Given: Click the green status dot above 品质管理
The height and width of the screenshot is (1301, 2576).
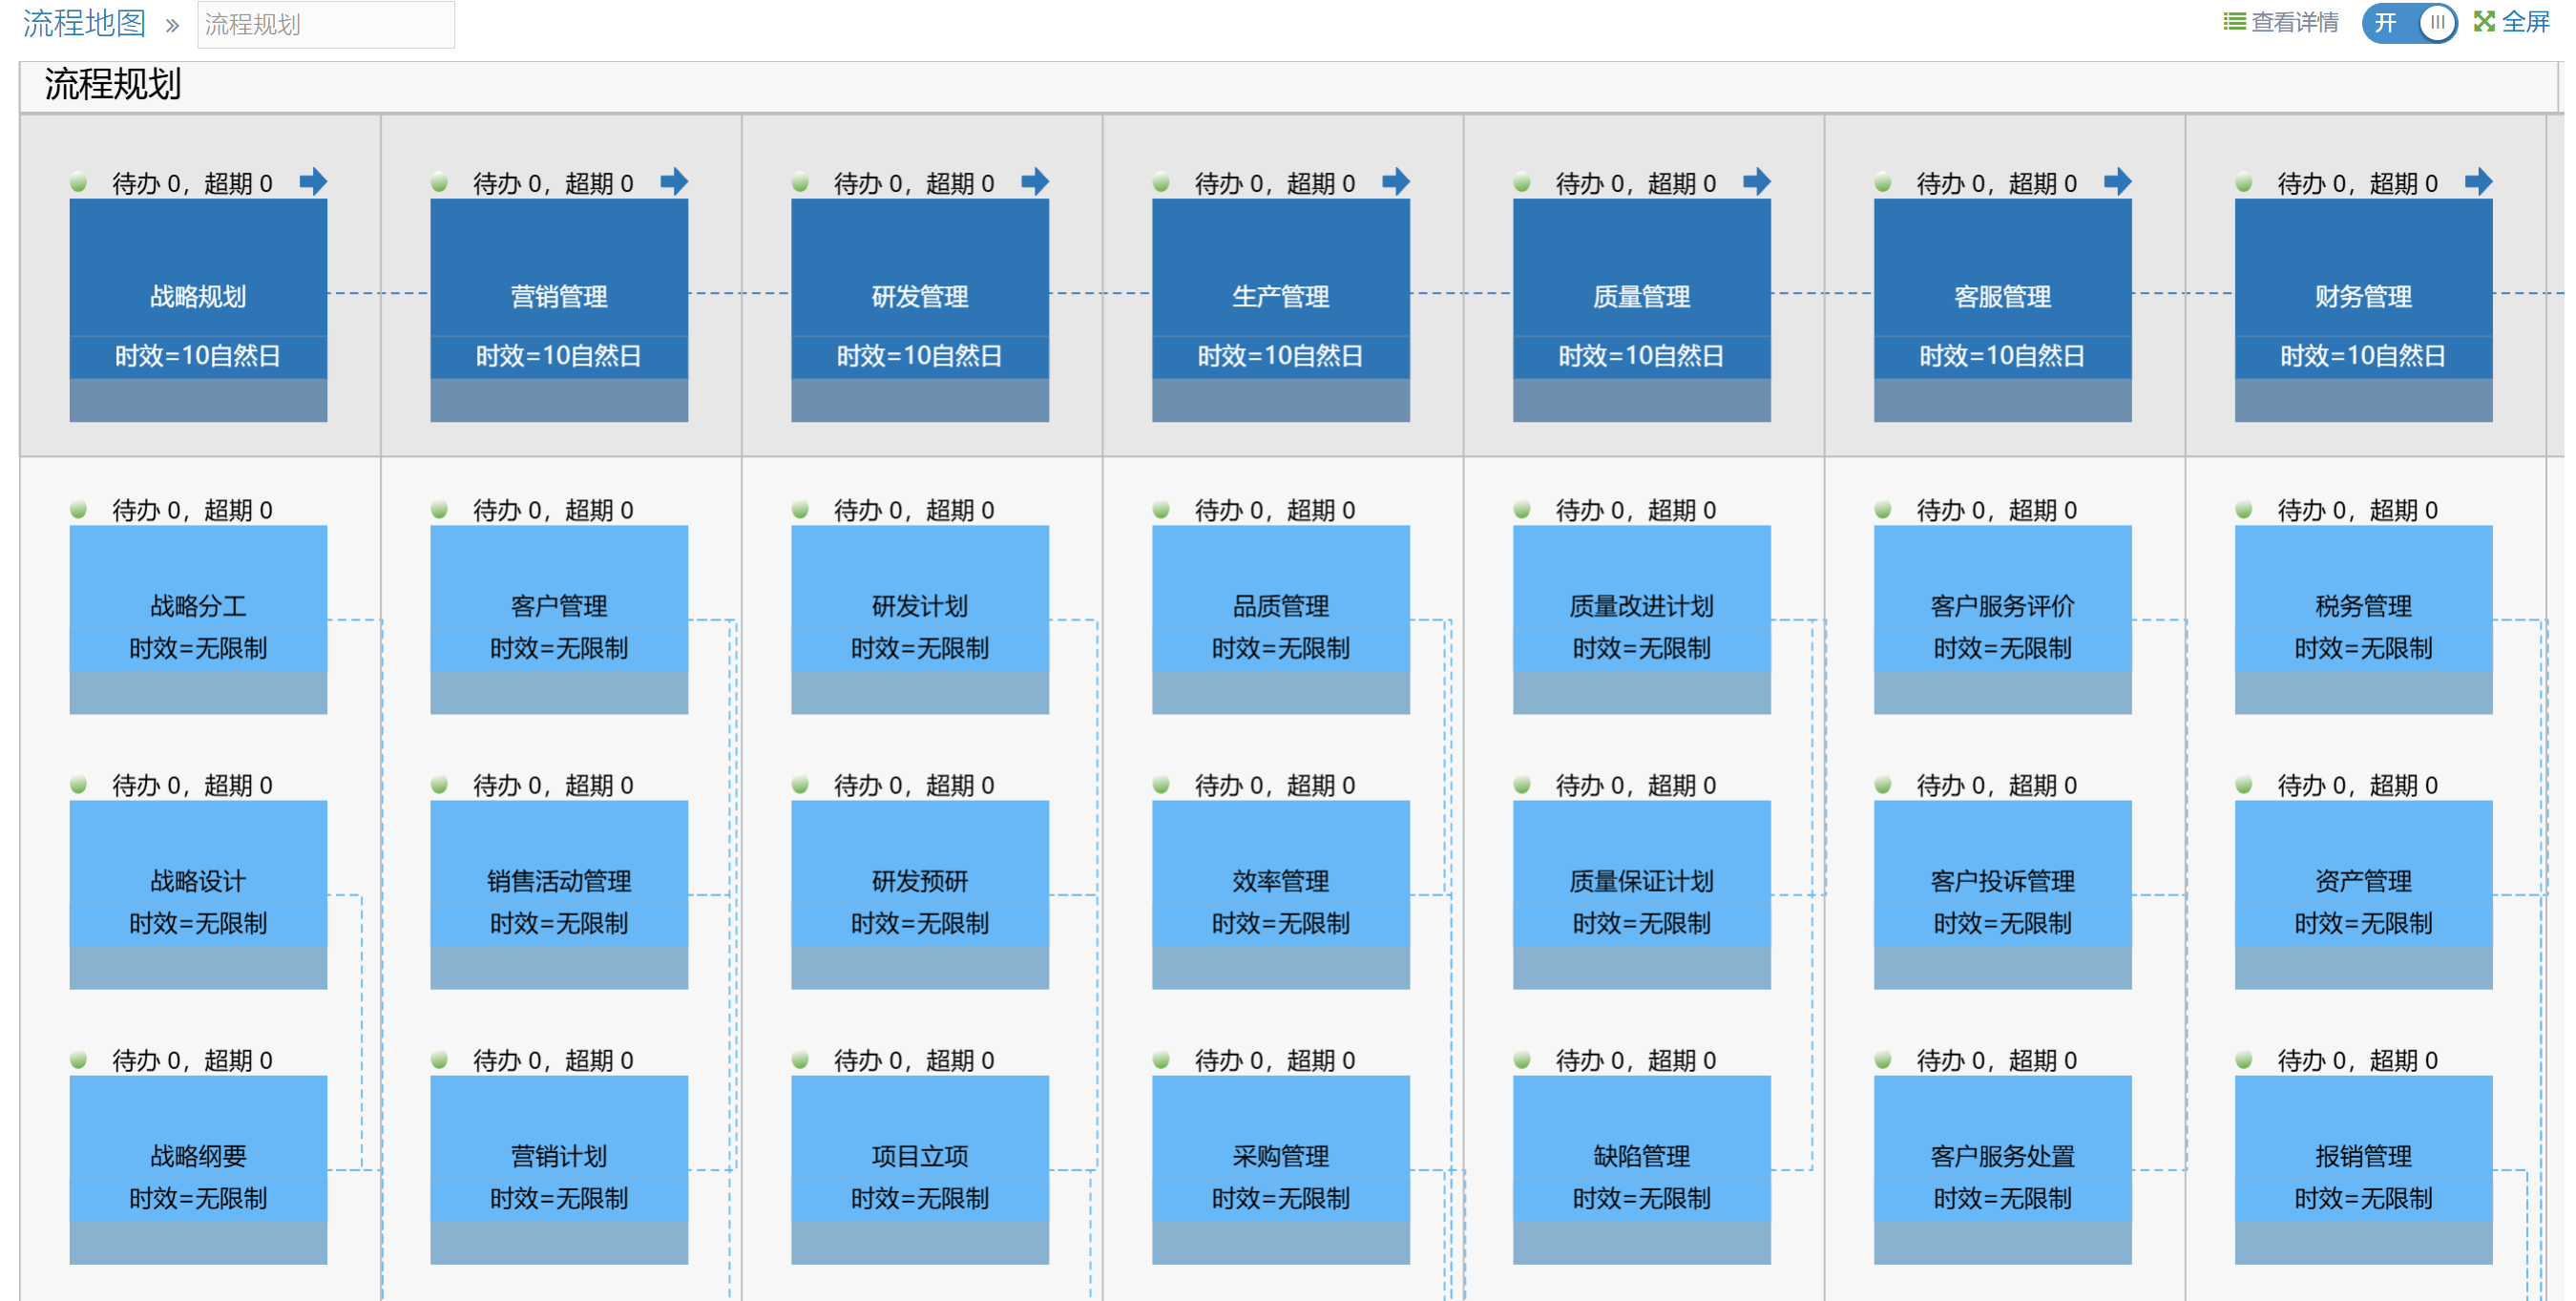Looking at the screenshot, I should click(x=1162, y=510).
